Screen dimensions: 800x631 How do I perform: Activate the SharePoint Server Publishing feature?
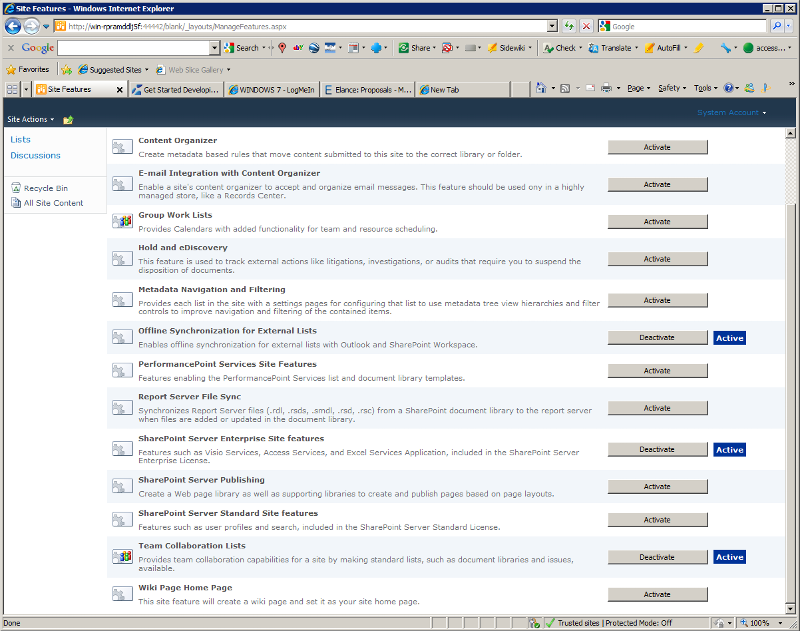coord(657,487)
